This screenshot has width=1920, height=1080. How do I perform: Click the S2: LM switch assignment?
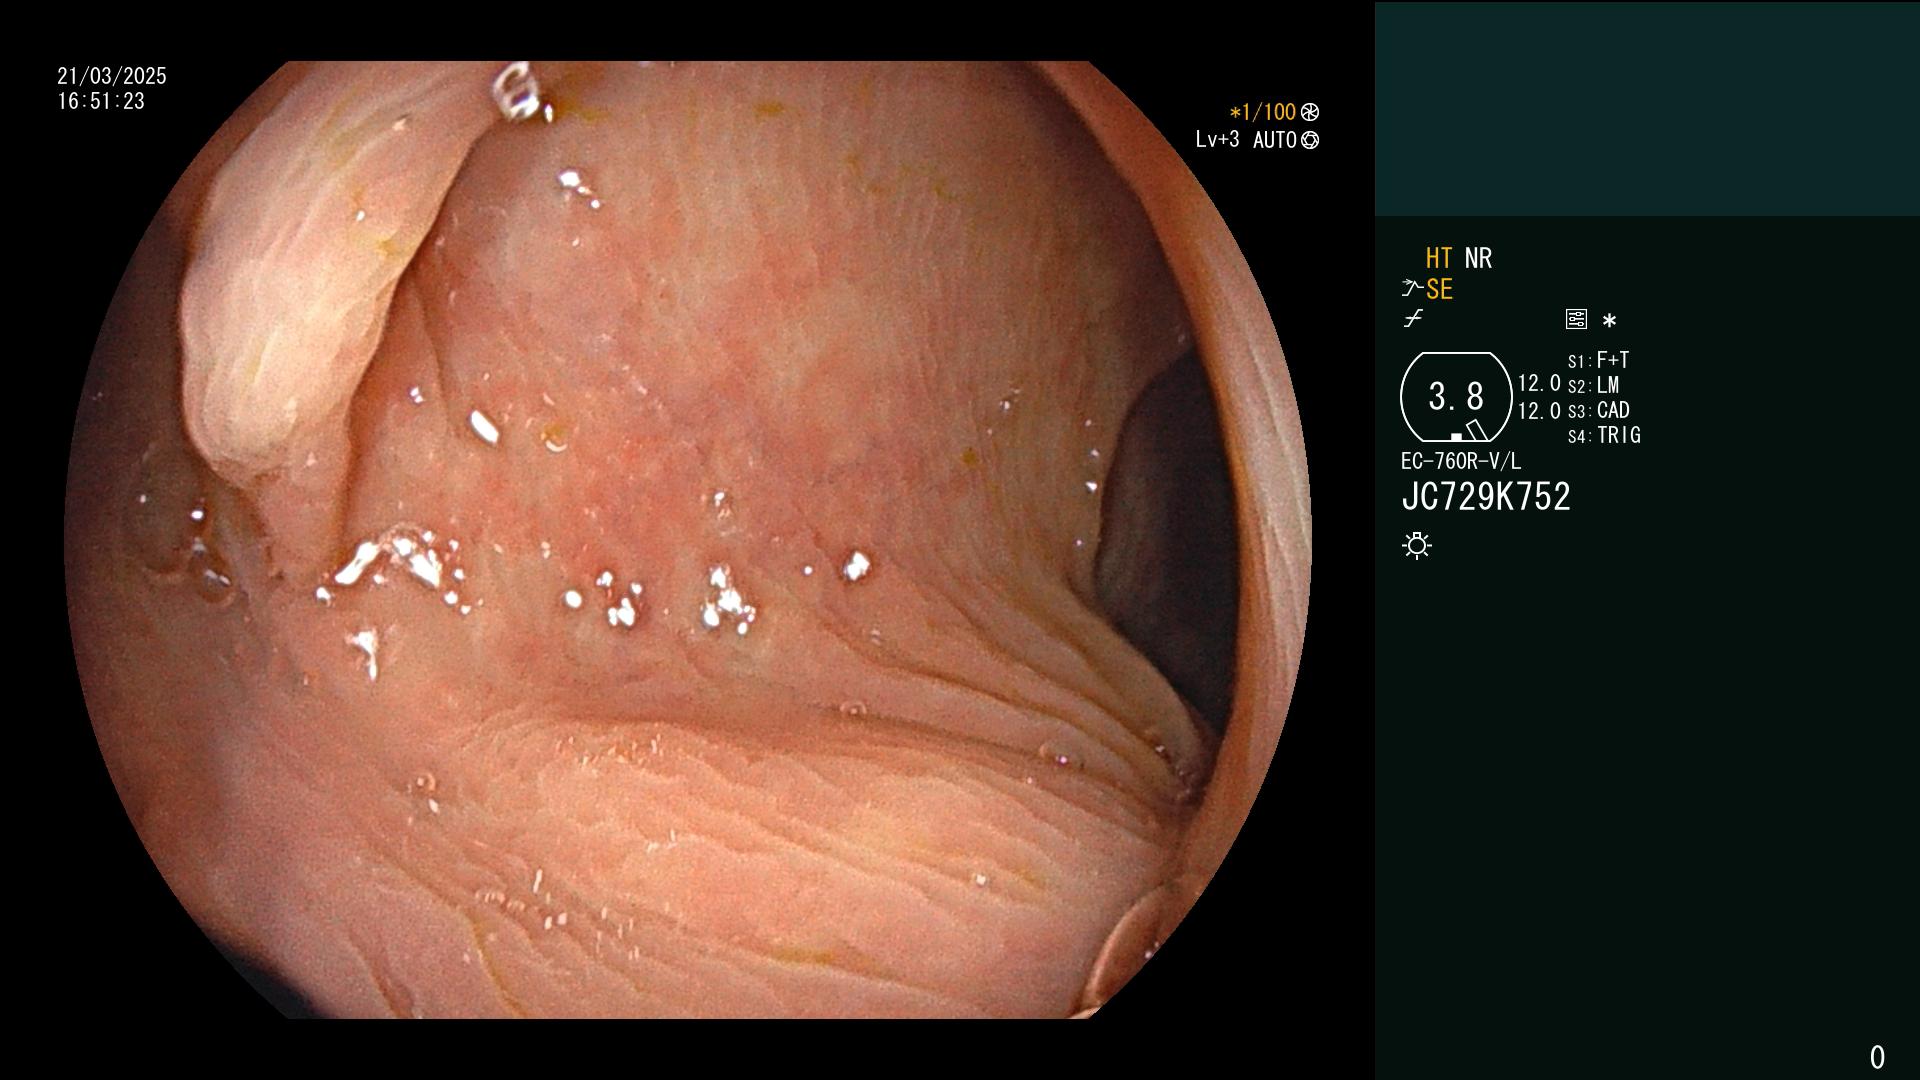(1593, 385)
